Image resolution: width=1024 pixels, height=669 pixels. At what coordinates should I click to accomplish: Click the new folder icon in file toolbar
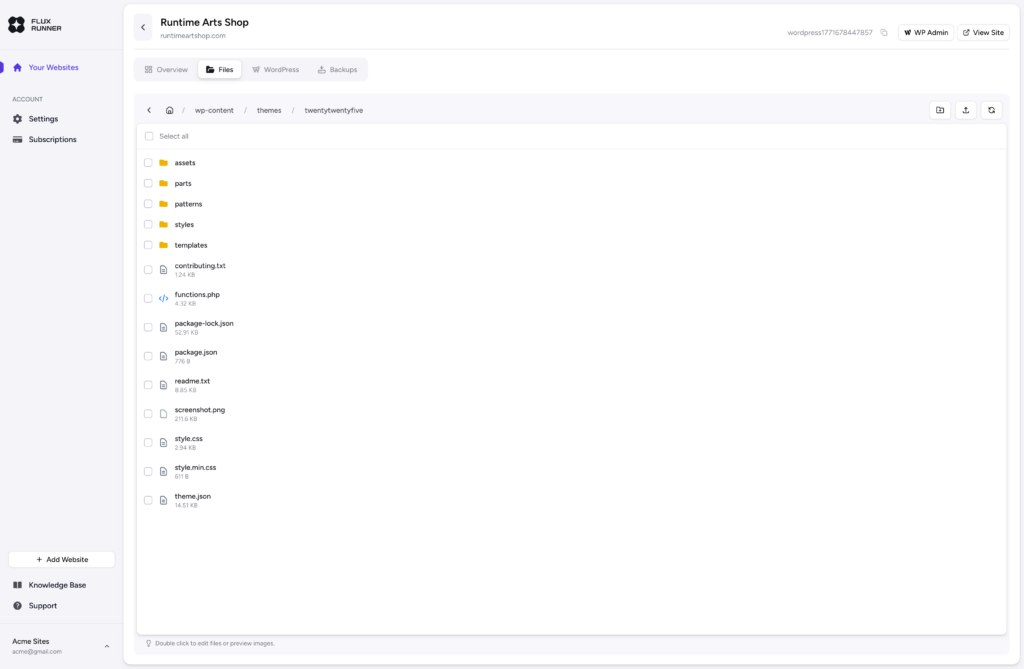tap(939, 110)
